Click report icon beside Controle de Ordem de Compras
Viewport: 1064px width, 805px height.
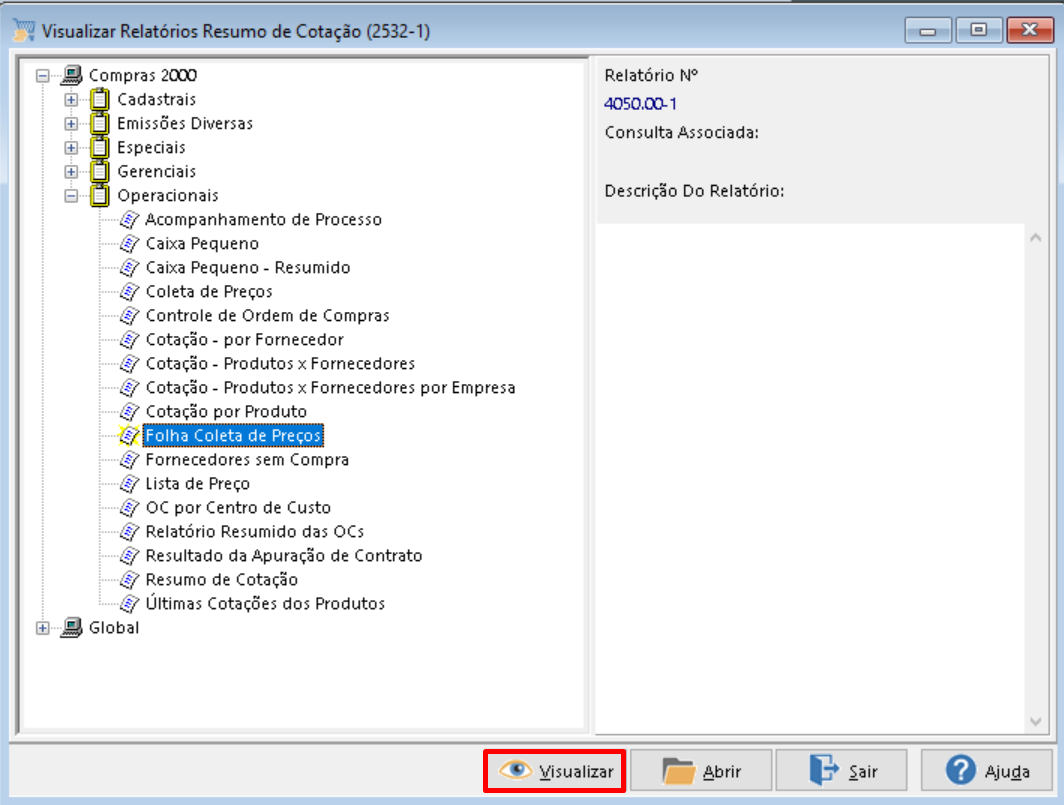point(129,315)
